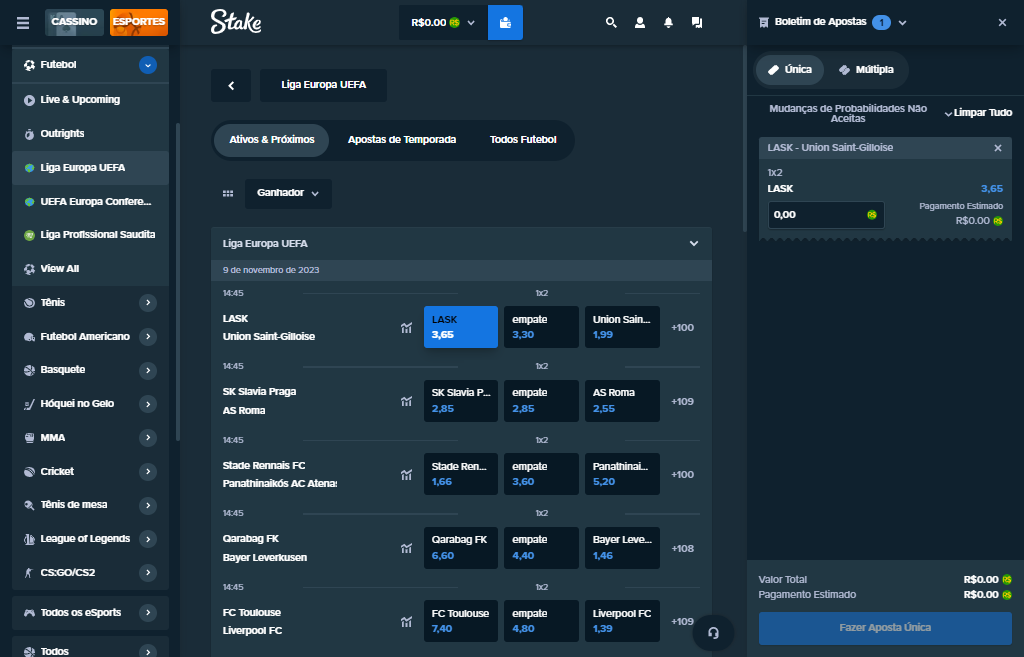
Task: Expand Futebol Americano category
Action: pyautogui.click(x=148, y=337)
